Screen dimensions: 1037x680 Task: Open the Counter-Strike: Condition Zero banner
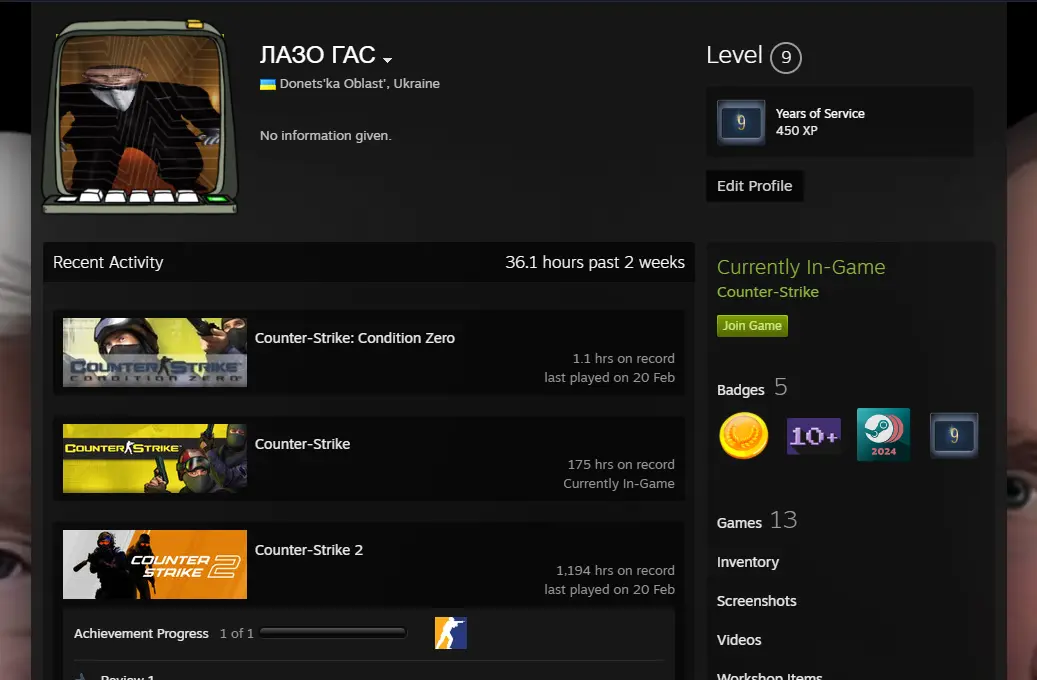[155, 352]
